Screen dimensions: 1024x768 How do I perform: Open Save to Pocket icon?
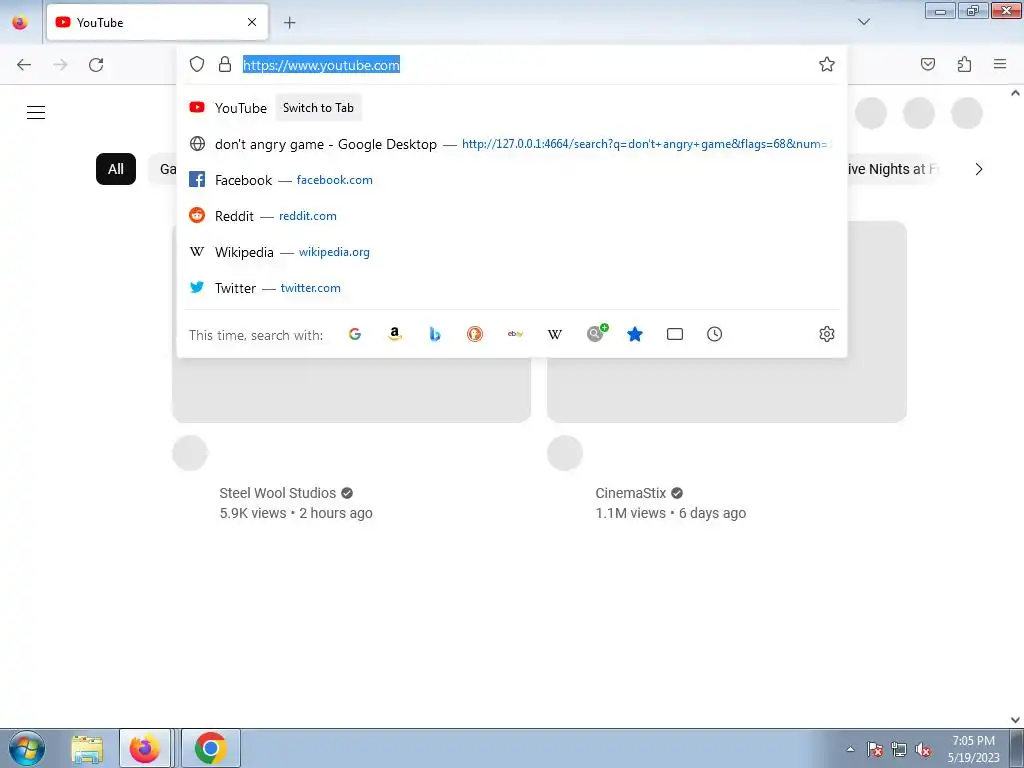tap(928, 64)
